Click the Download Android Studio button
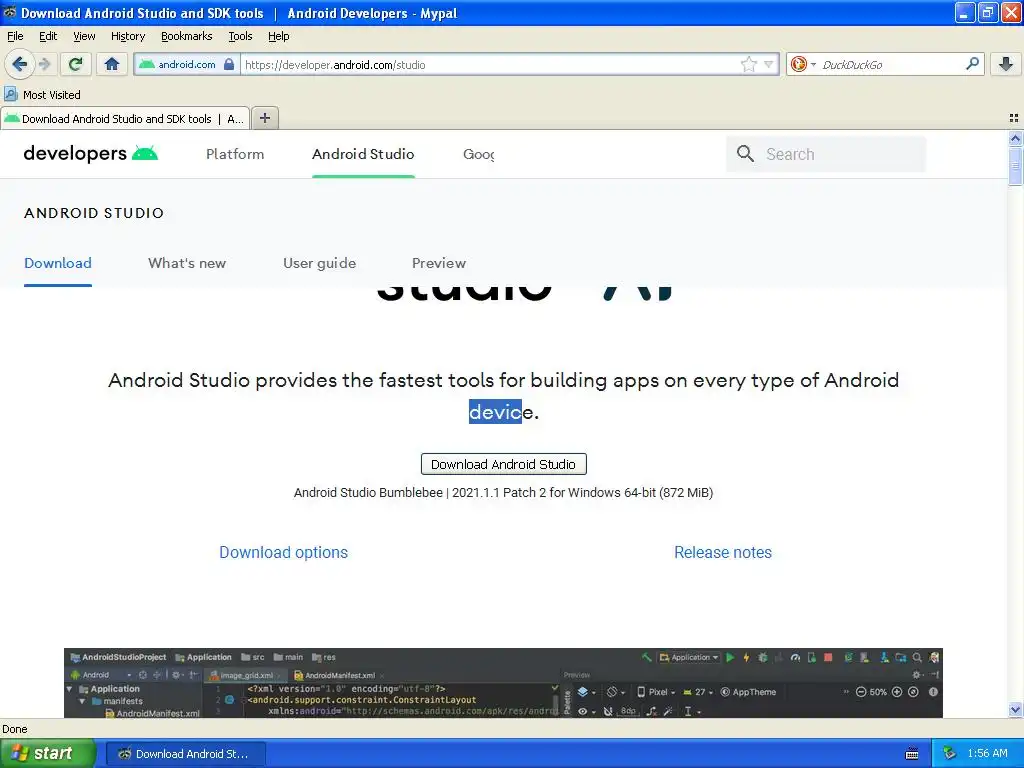Image resolution: width=1024 pixels, height=768 pixels. pos(504,464)
